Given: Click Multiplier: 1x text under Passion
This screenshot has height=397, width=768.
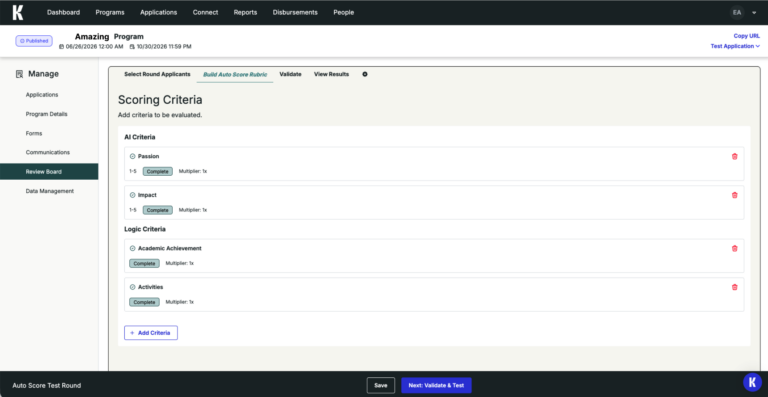Looking at the screenshot, I should pos(192,171).
